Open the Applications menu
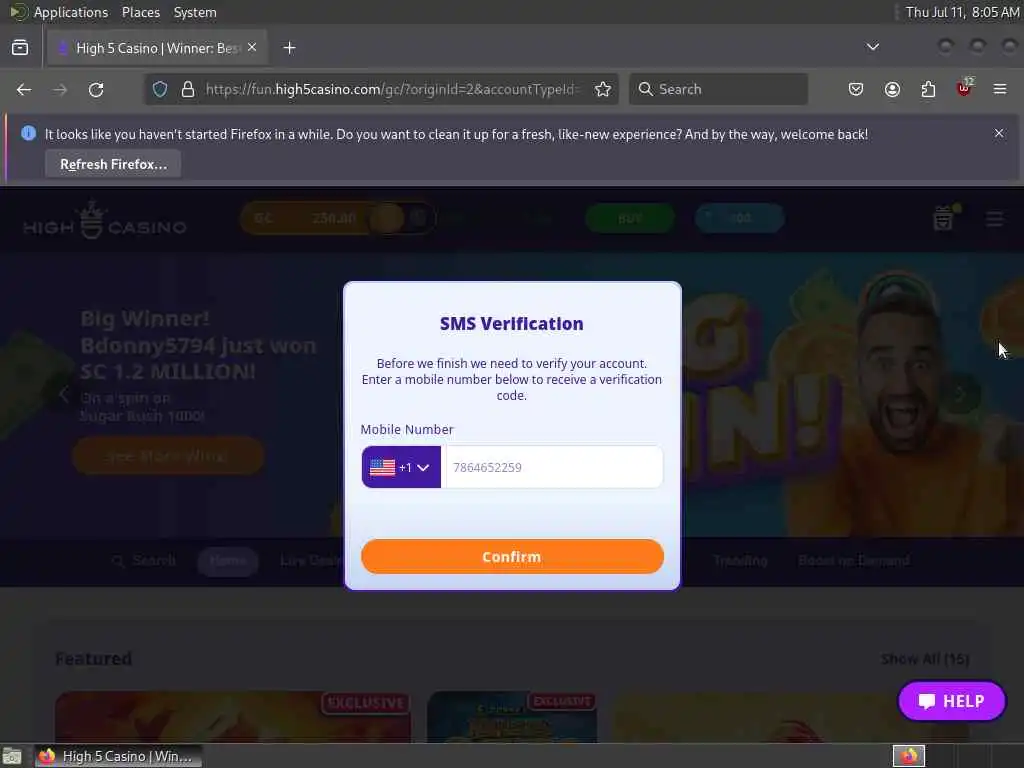1024x768 pixels. pos(71,12)
